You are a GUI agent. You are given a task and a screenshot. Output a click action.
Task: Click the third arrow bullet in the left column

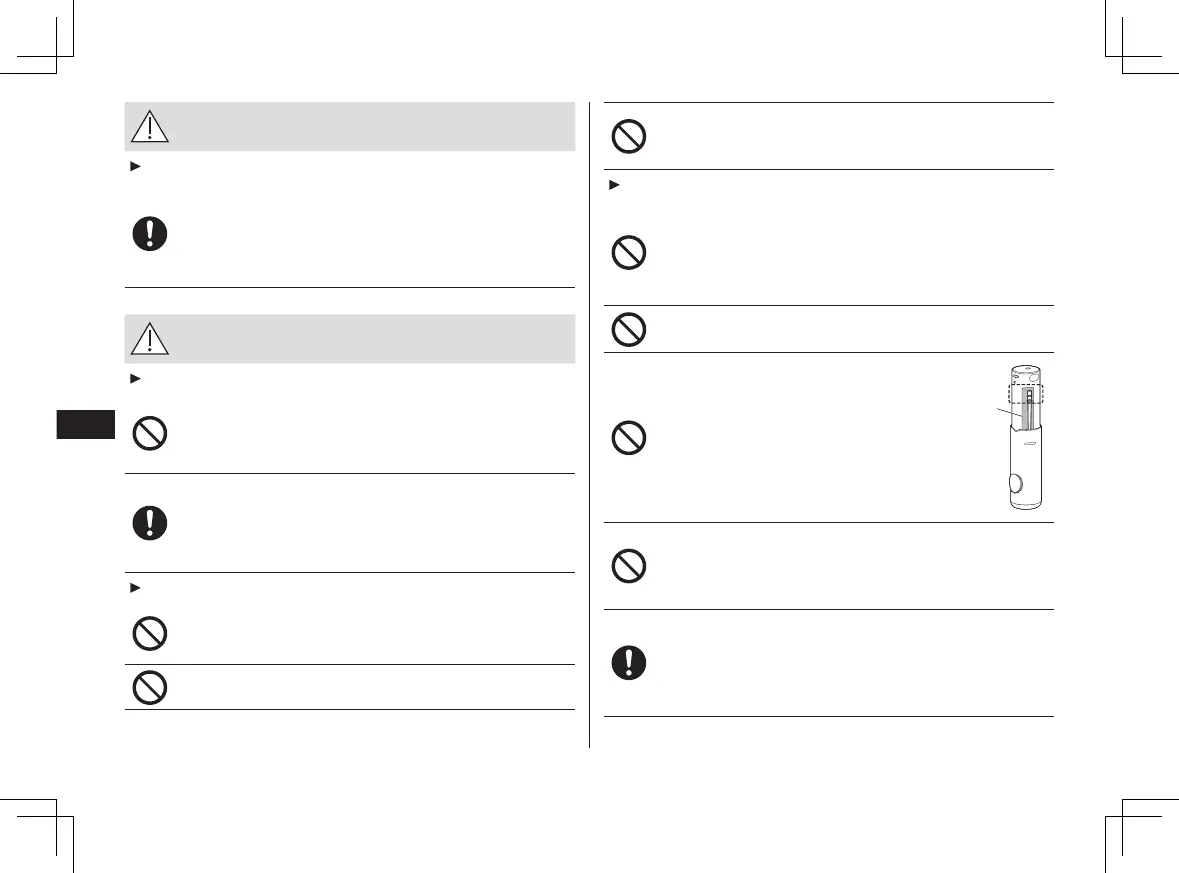click(131, 586)
